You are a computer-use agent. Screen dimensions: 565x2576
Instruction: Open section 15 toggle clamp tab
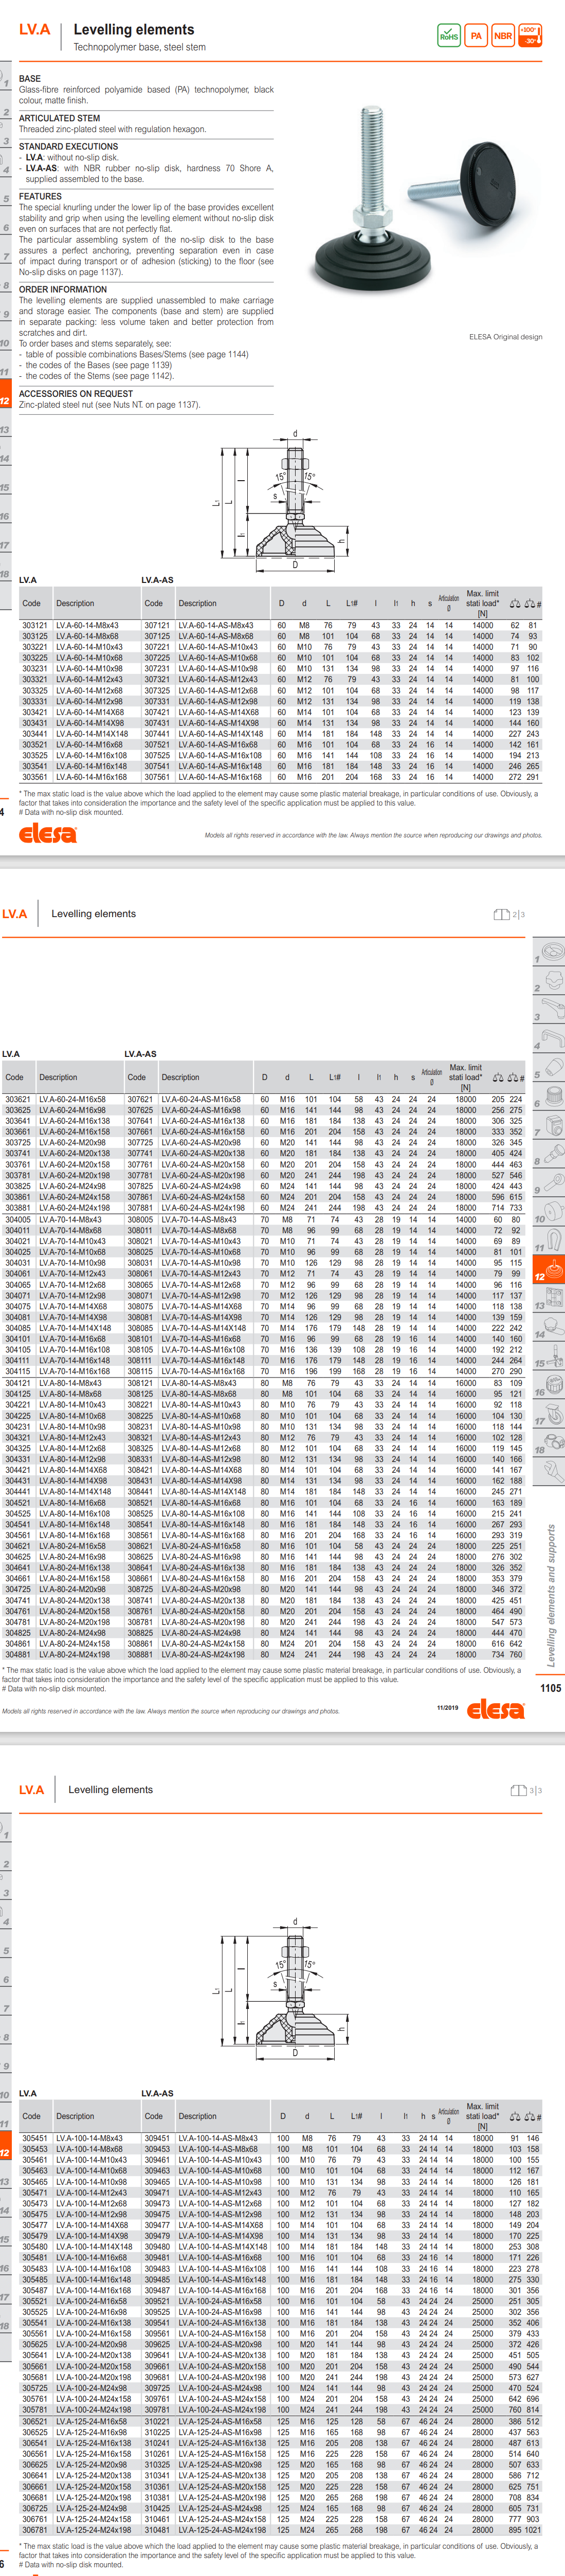point(548,1357)
